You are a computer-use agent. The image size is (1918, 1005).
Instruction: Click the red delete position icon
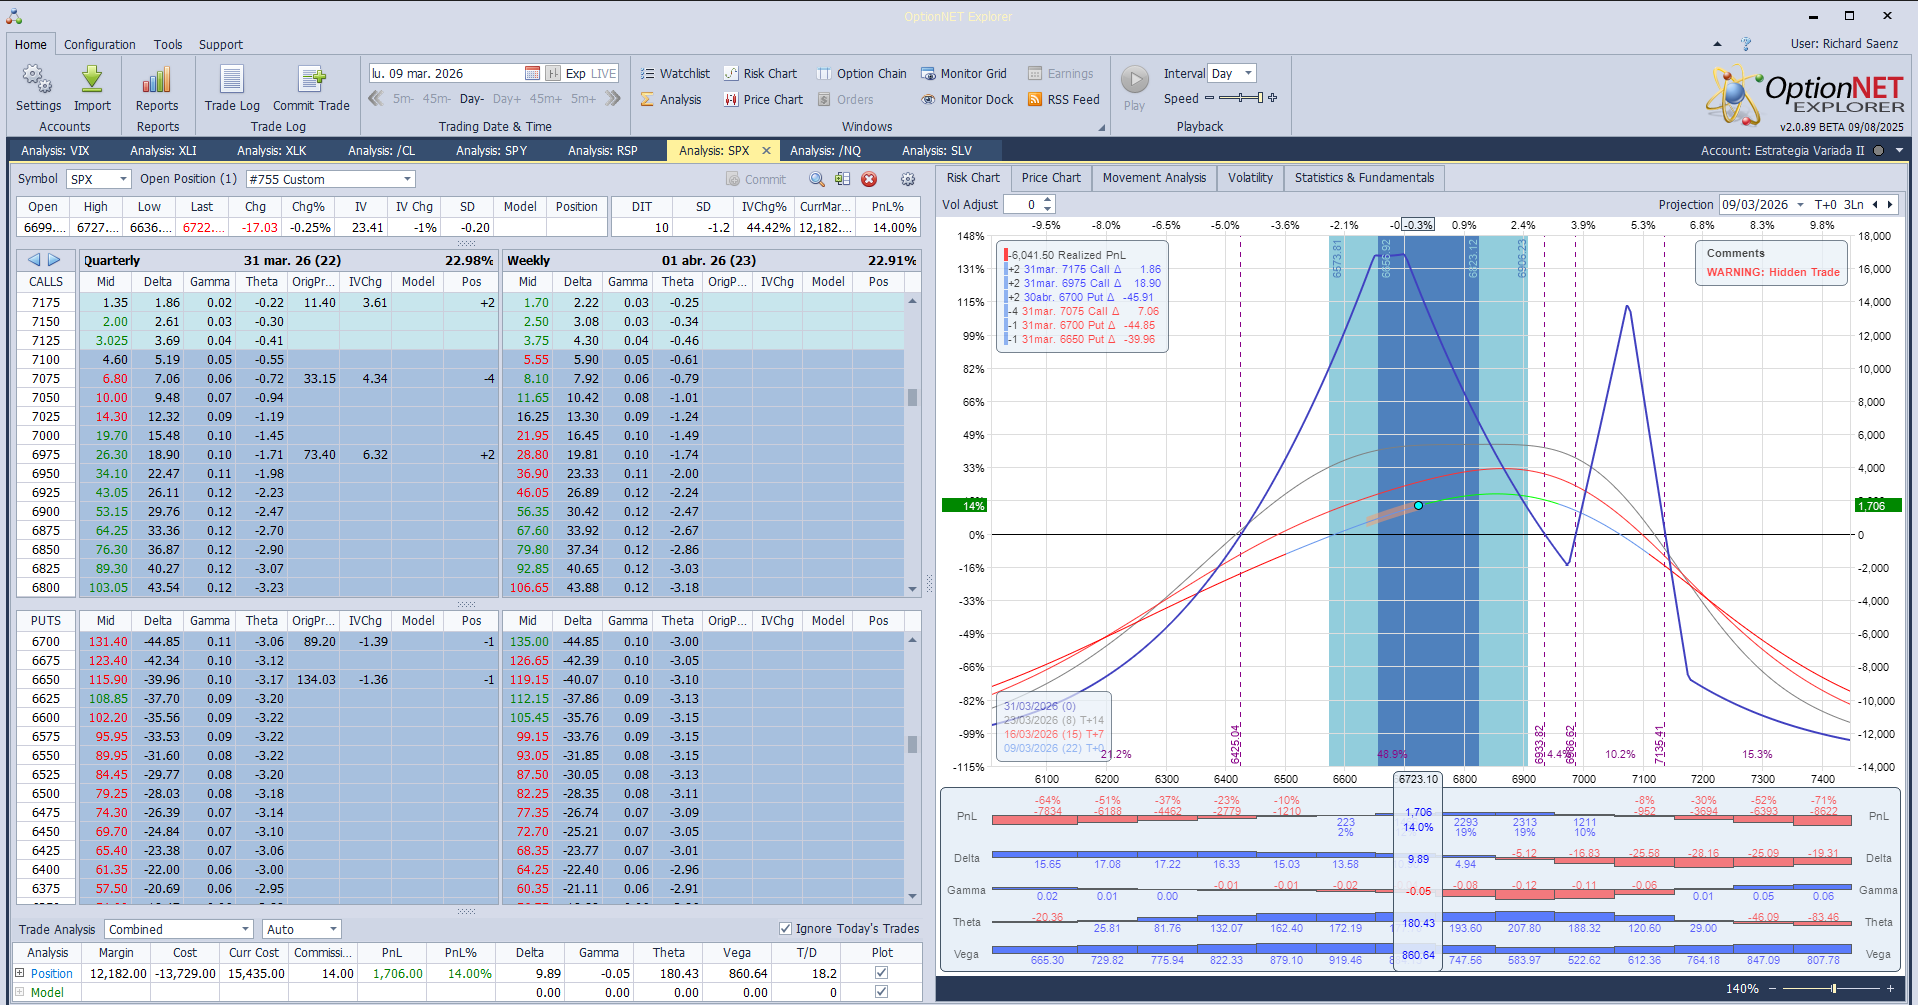tap(869, 180)
